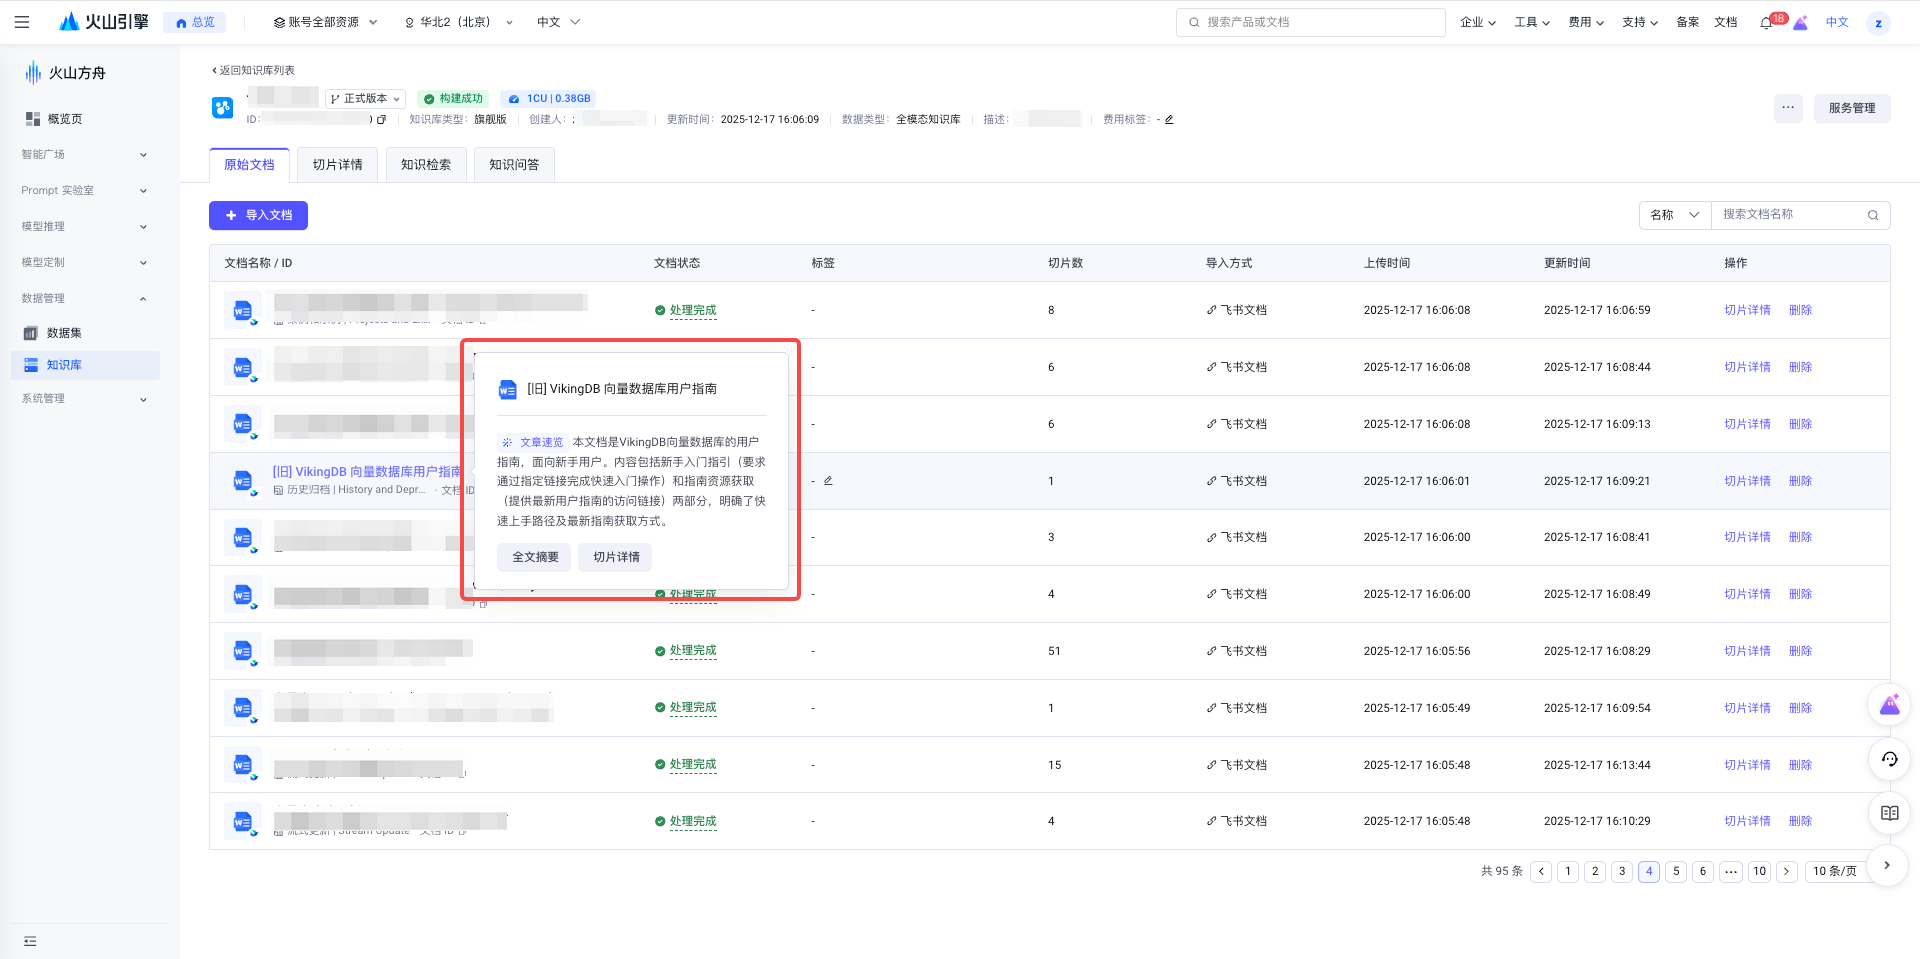1920x959 pixels.
Task: Expand the 智能广场 sidebar section
Action: click(85, 154)
